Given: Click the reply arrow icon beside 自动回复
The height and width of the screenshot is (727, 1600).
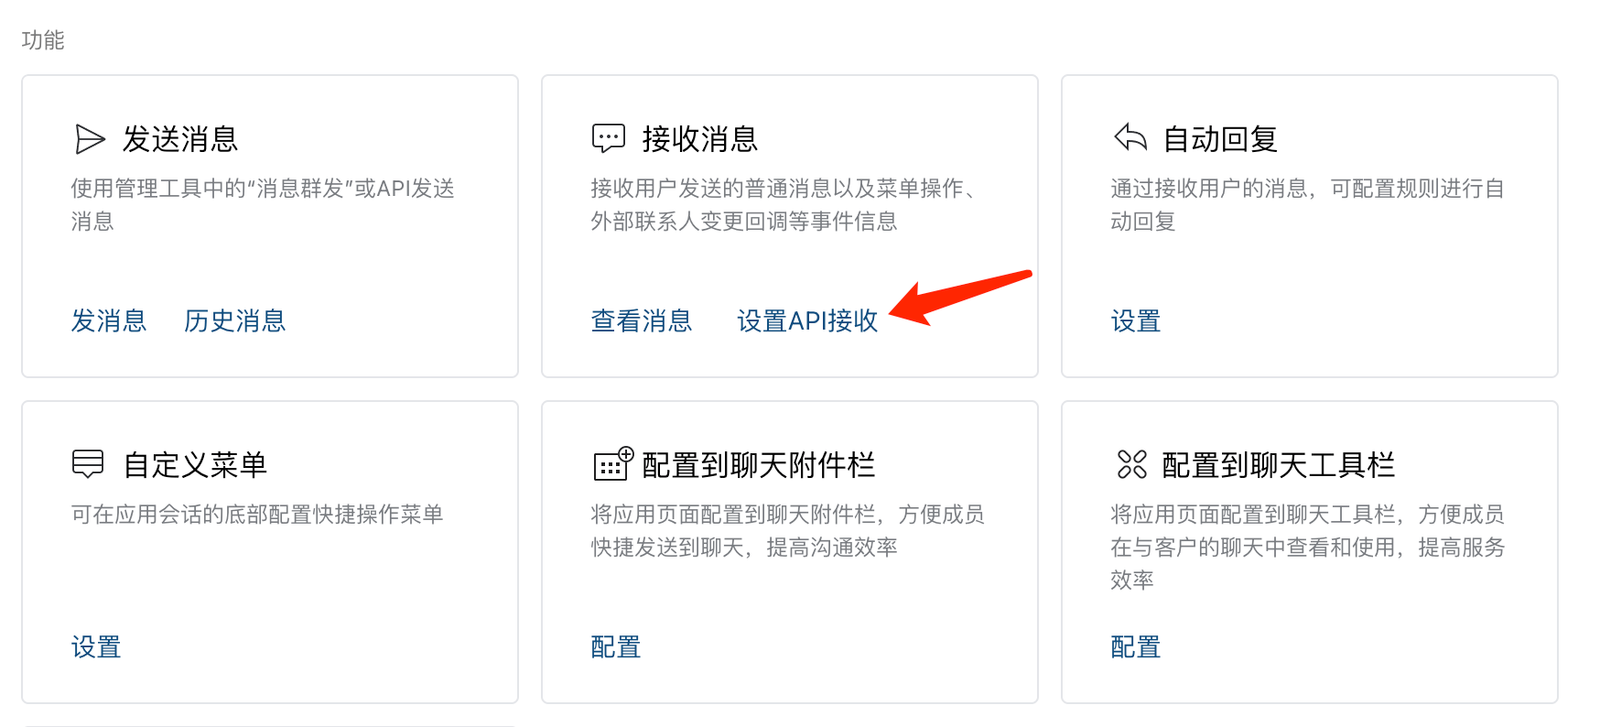Looking at the screenshot, I should [1130, 138].
